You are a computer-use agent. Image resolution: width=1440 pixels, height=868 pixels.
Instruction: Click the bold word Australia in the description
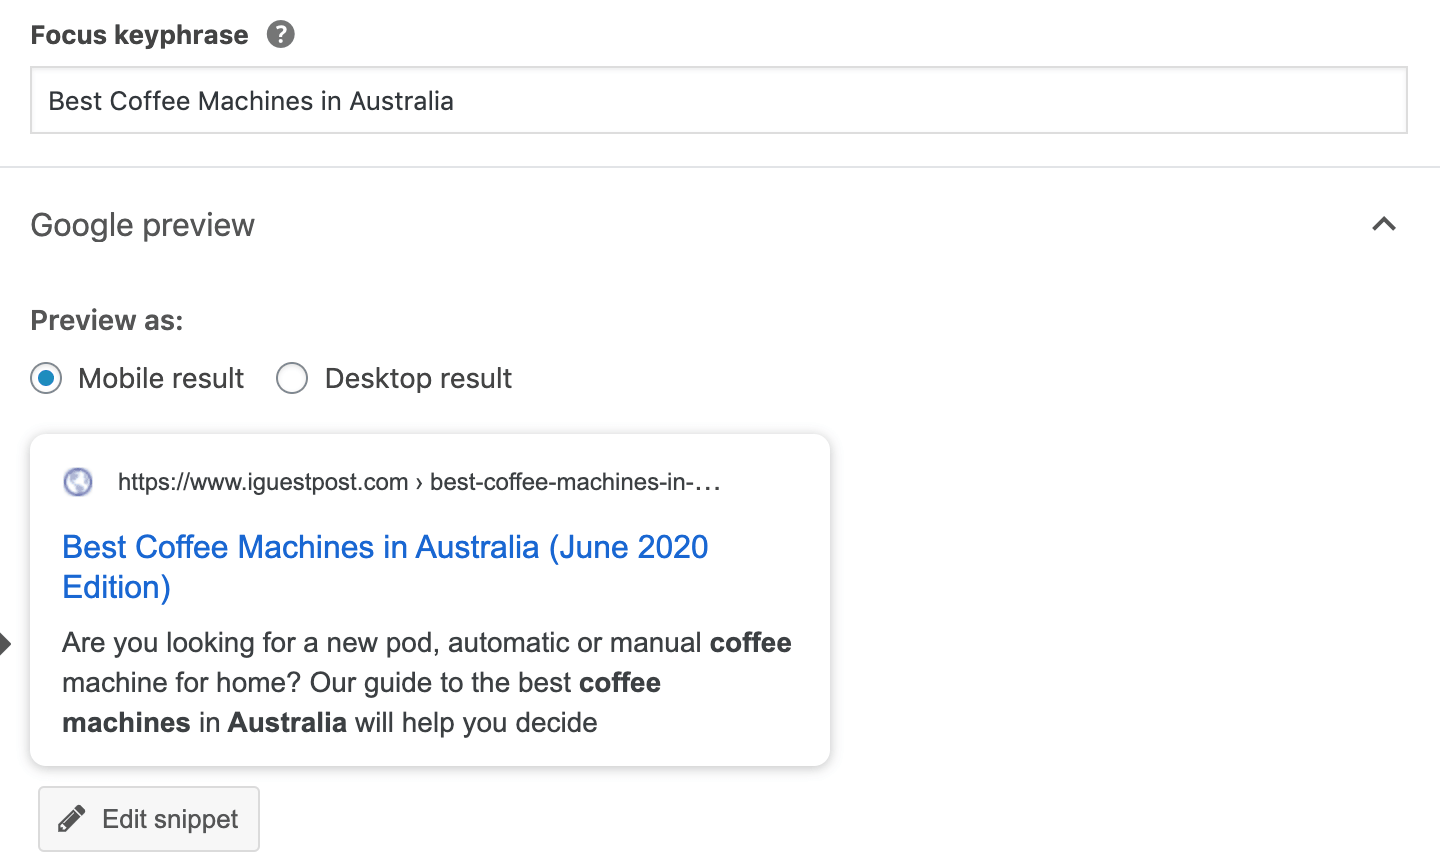click(x=287, y=722)
